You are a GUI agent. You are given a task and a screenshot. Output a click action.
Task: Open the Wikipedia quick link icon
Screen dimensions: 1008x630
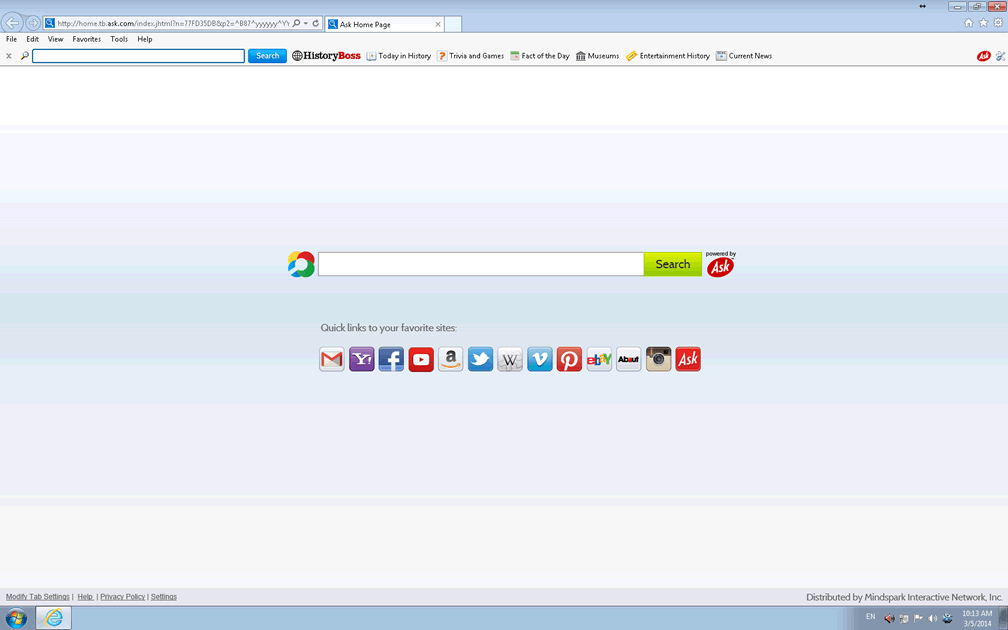pos(510,359)
